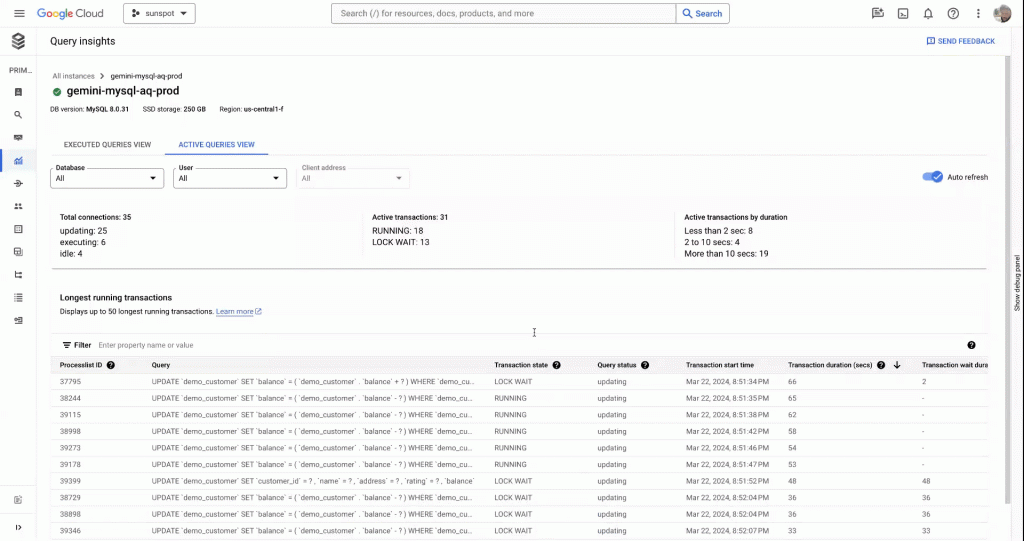Image resolution: width=1024 pixels, height=541 pixels.
Task: Click Send Feedback link
Action: tap(961, 41)
